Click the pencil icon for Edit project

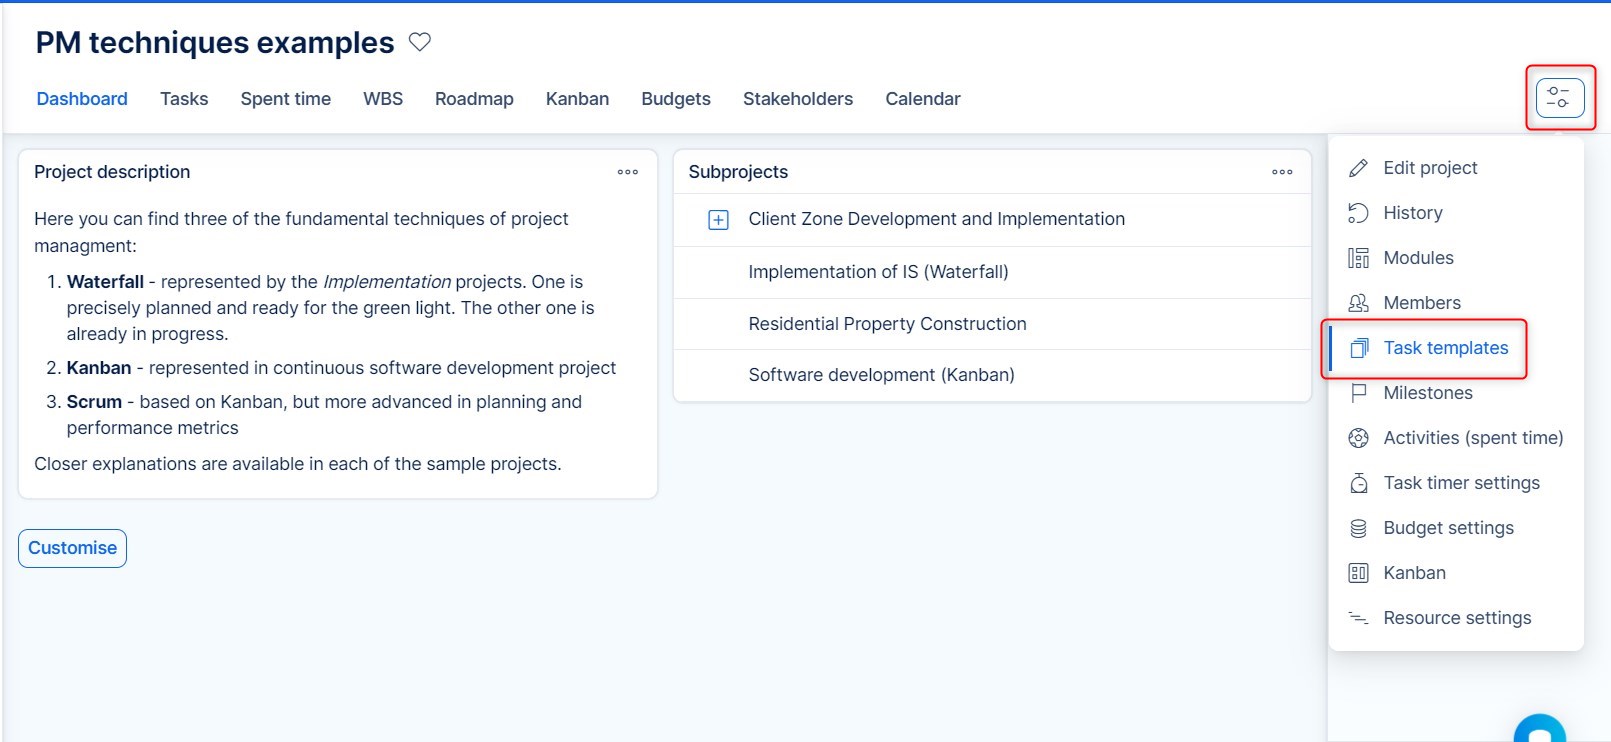point(1358,168)
